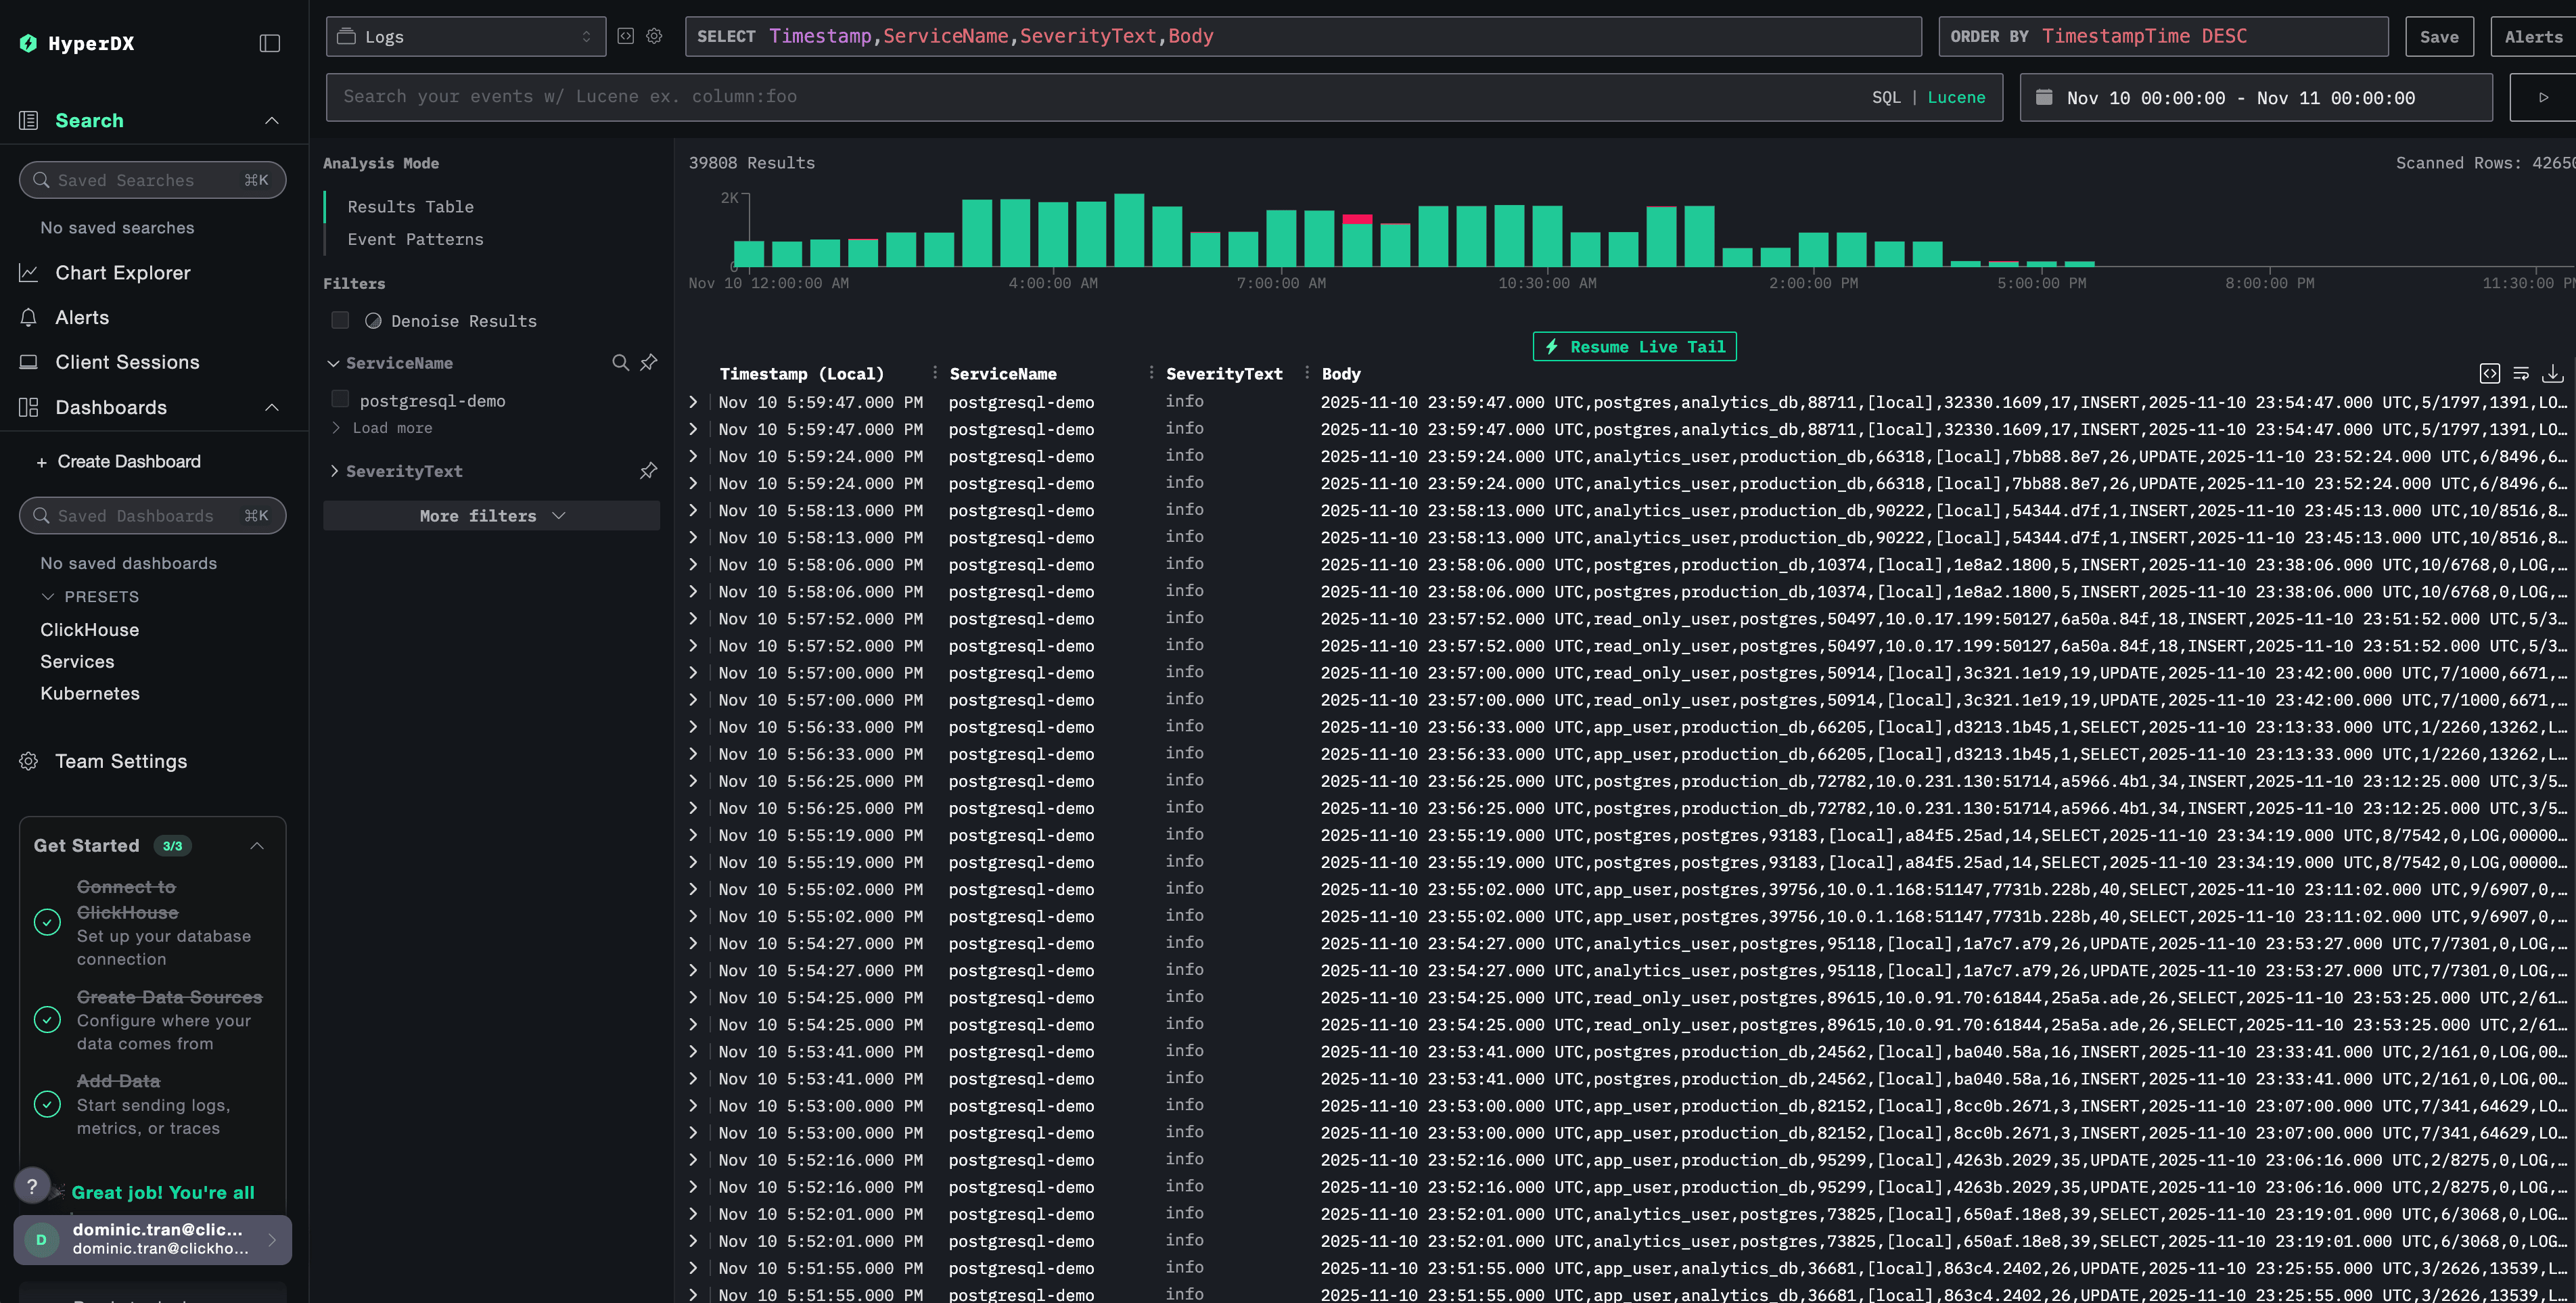This screenshot has height=1303, width=2576.
Task: Open the SQL code icon above the table
Action: coord(2490,373)
